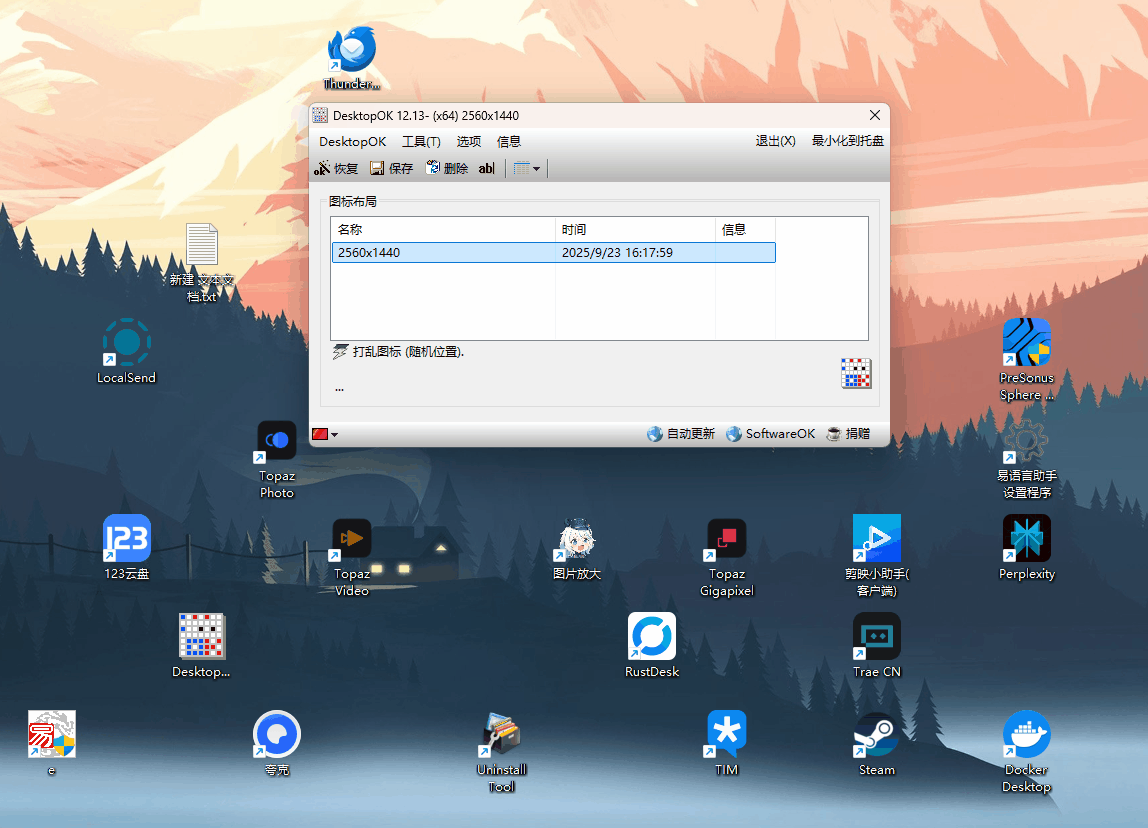
Task: Click the DesktopOK grid logo icon
Action: click(857, 373)
